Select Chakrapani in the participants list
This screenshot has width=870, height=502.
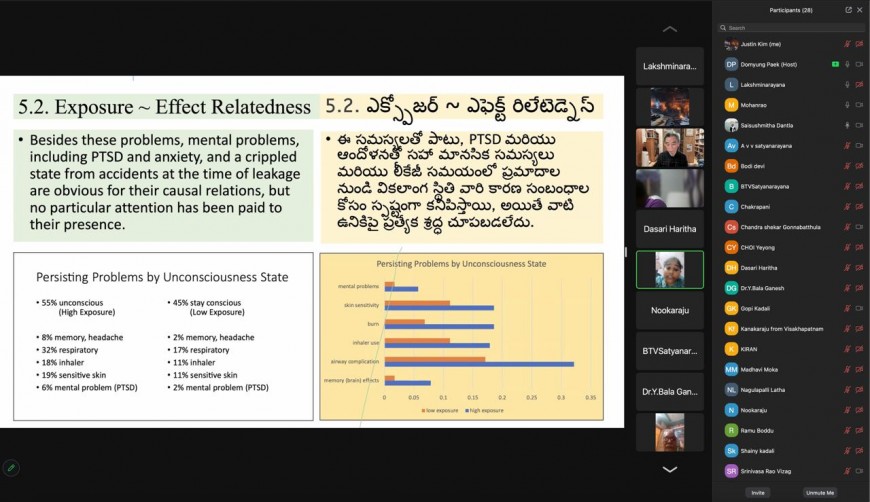click(761, 207)
